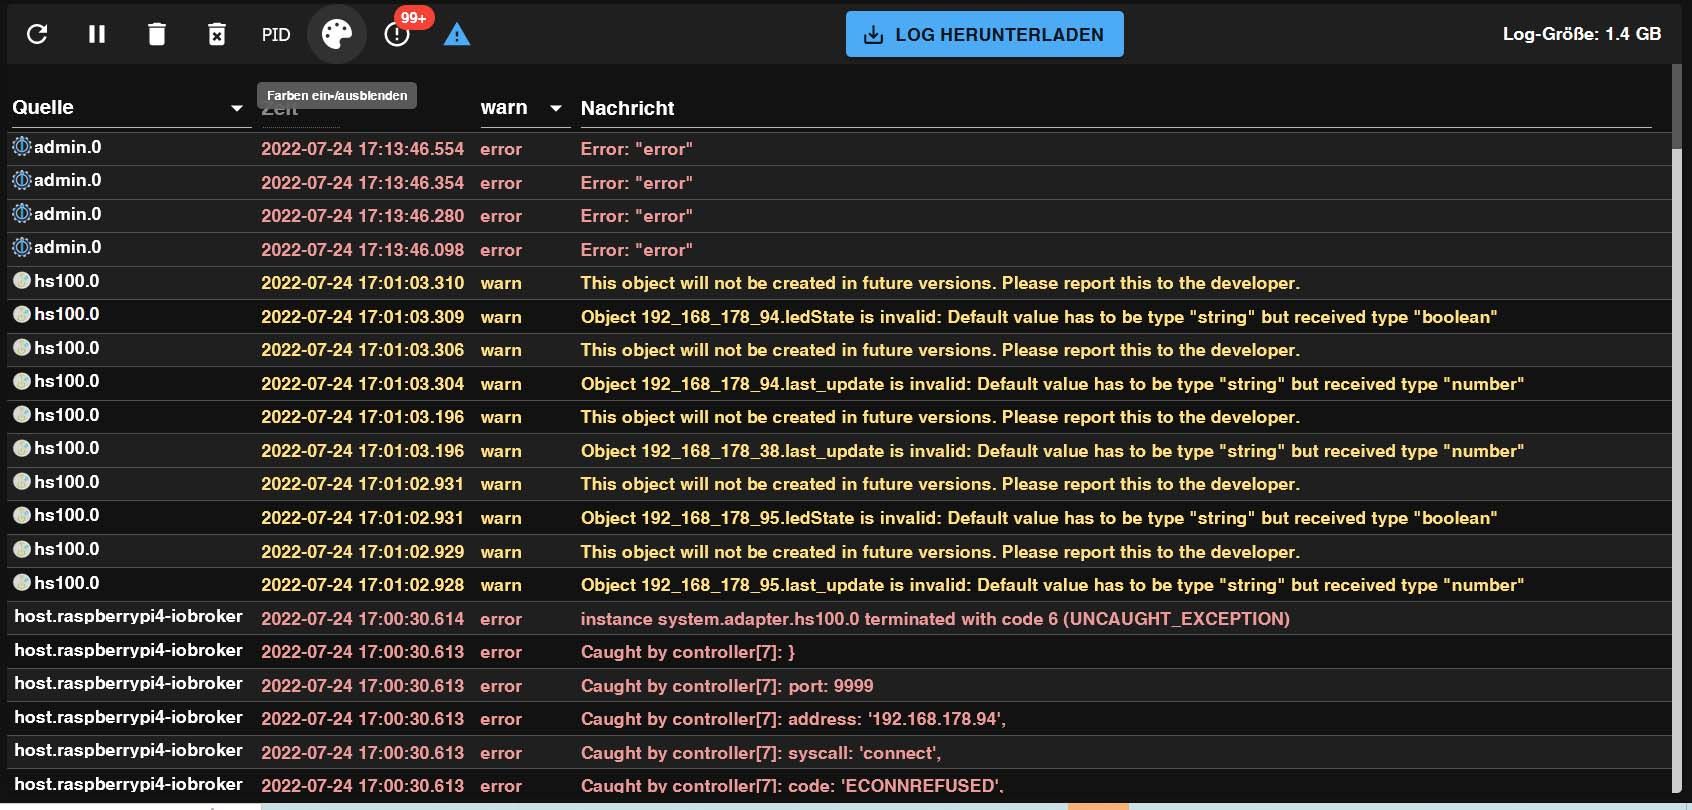Pause the log output
This screenshot has width=1692, height=810.
coord(97,34)
